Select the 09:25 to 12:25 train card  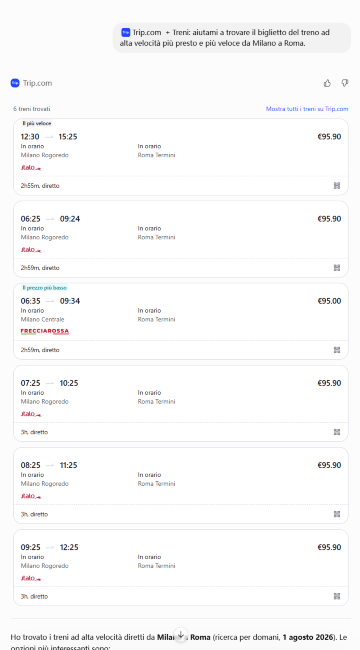(181, 568)
